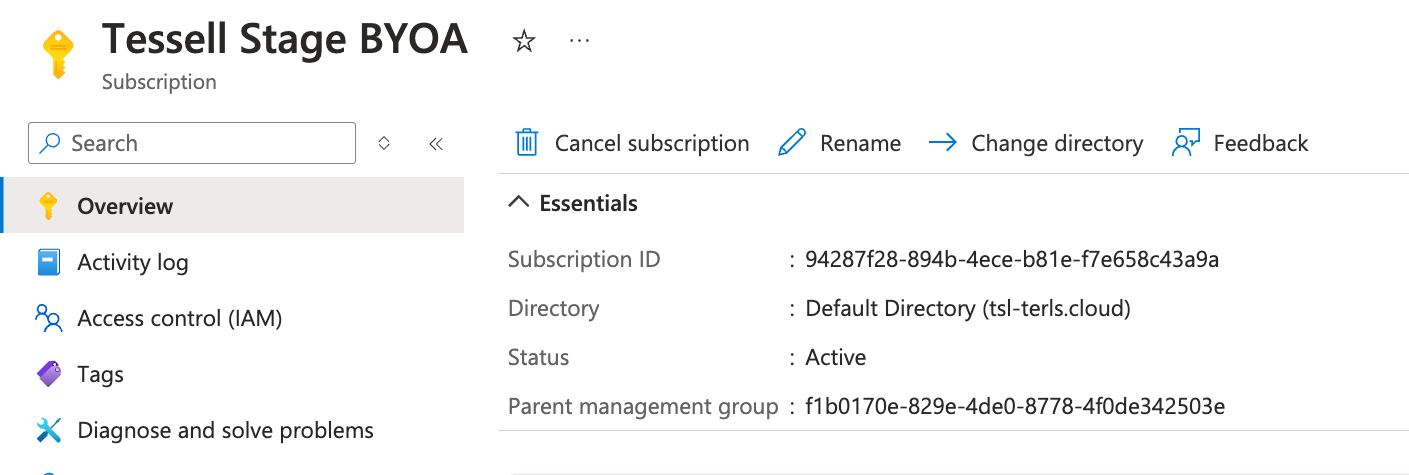1409x475 pixels.
Task: Open the more options ellipsis menu
Action: [579, 41]
